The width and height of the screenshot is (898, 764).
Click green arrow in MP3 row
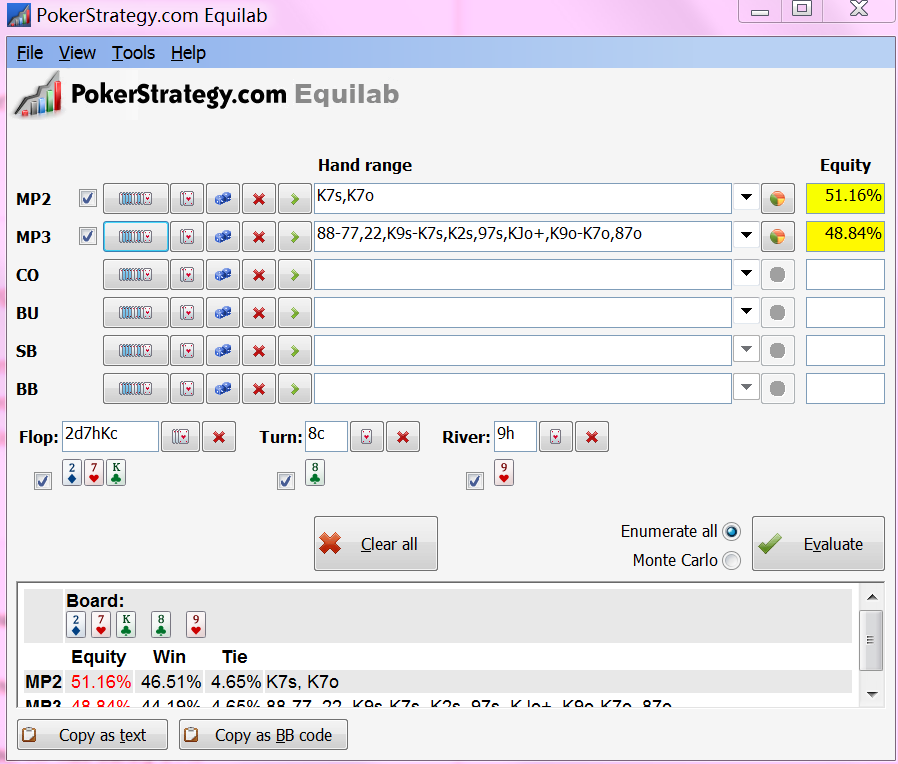(294, 237)
